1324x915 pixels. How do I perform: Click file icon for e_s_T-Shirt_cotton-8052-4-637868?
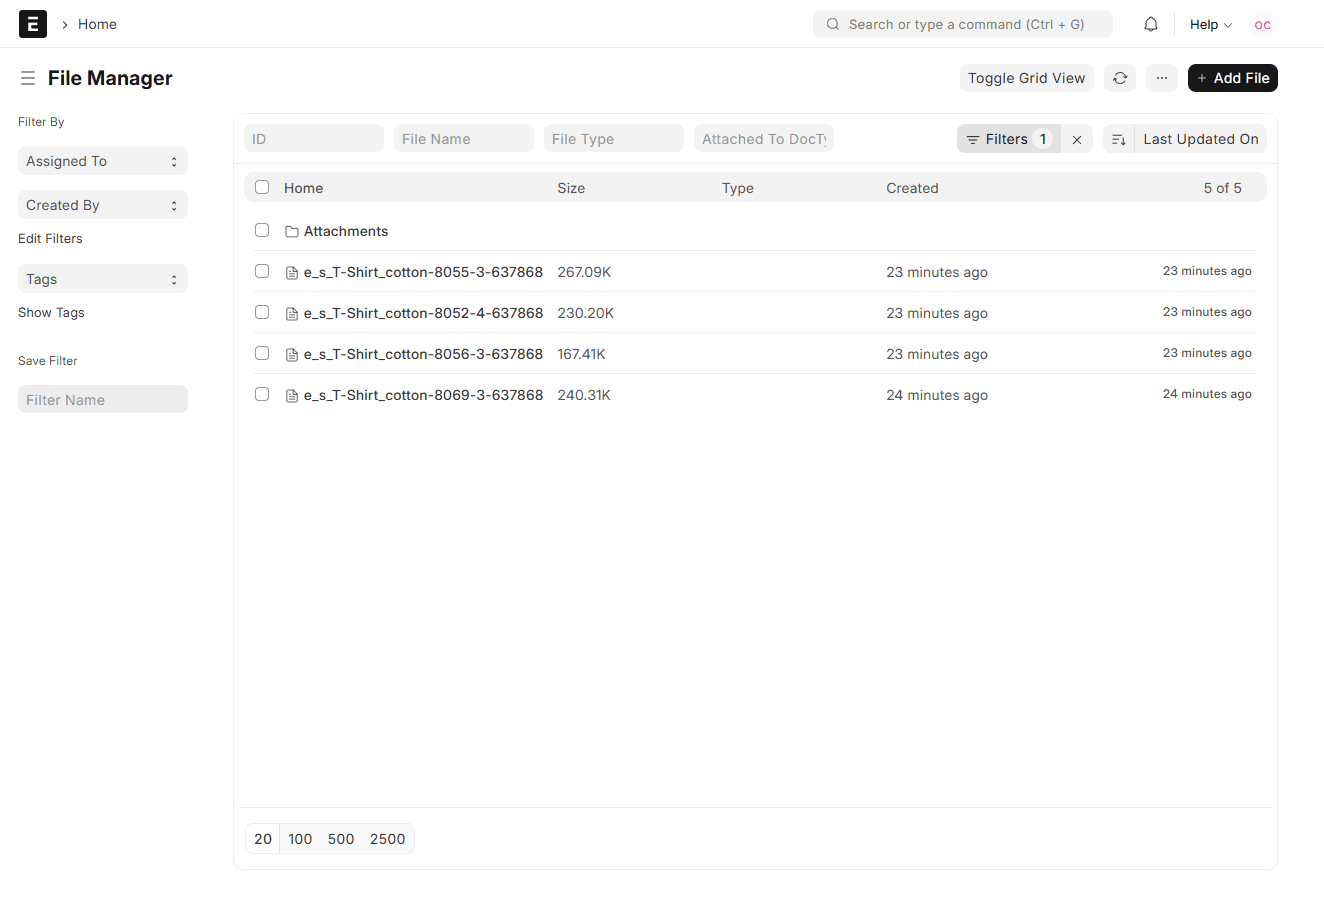(x=292, y=313)
